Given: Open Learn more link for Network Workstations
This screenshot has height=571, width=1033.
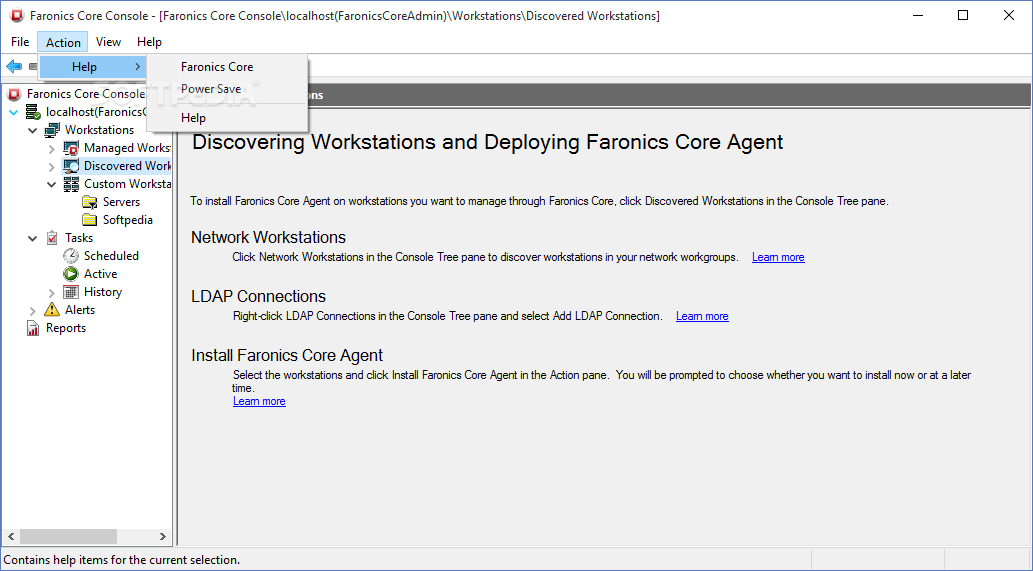Looking at the screenshot, I should tap(778, 258).
